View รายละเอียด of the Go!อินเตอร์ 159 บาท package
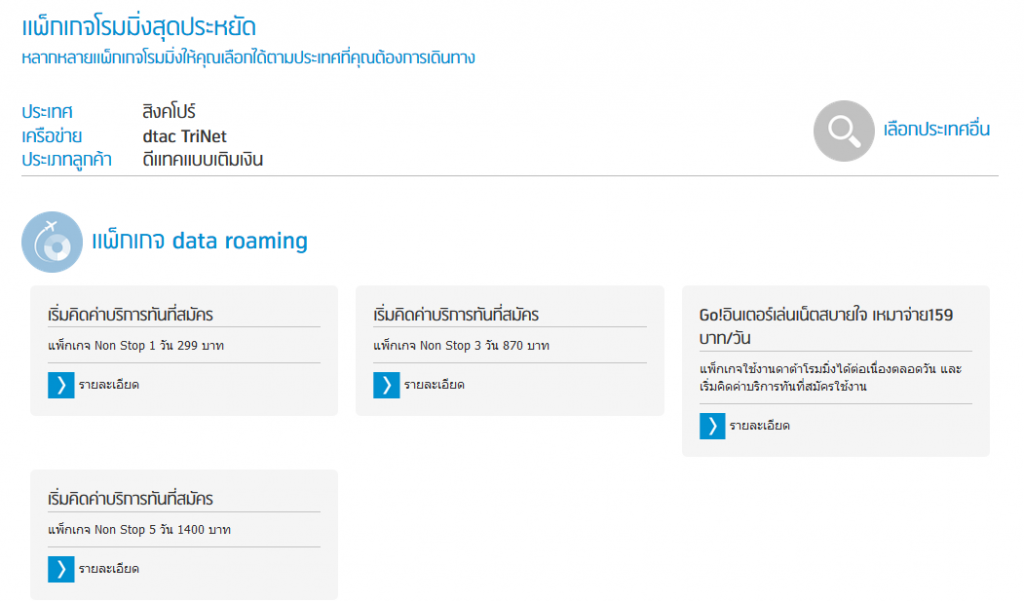This screenshot has width=1024, height=602. coord(759,426)
